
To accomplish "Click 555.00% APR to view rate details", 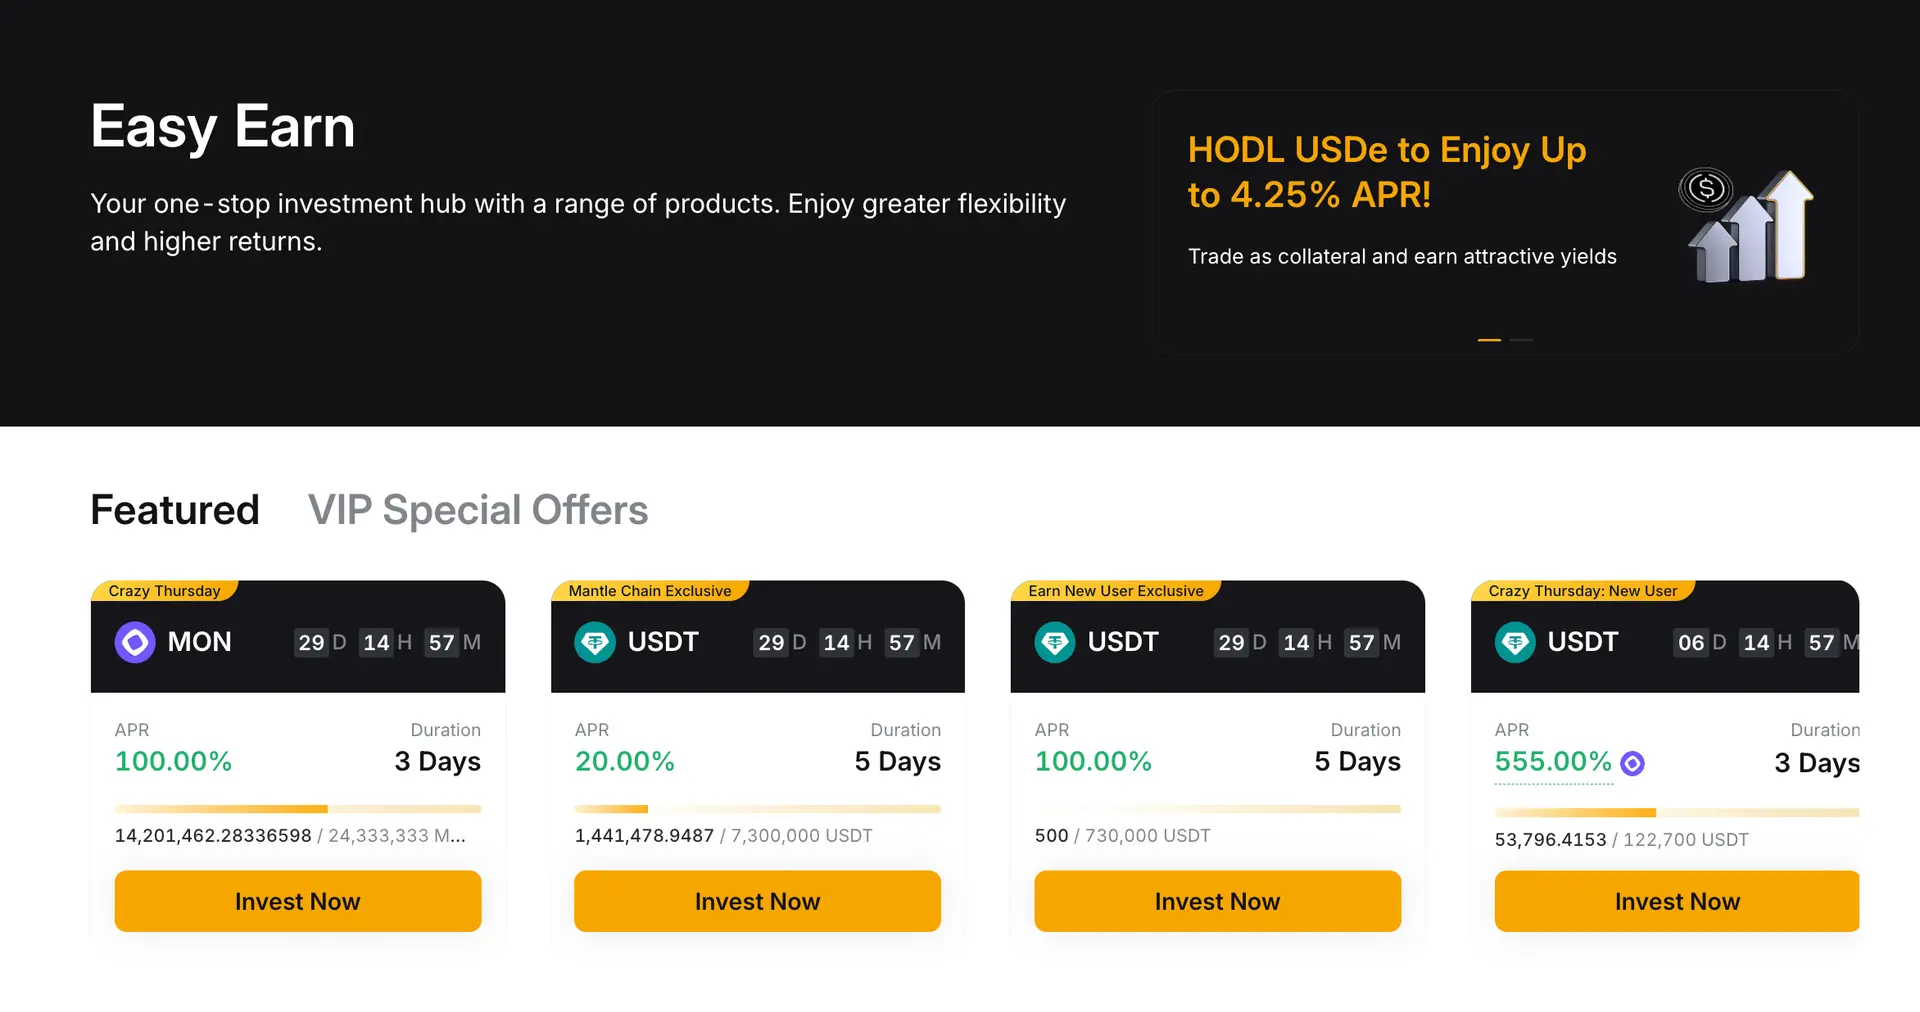I will click(1553, 761).
